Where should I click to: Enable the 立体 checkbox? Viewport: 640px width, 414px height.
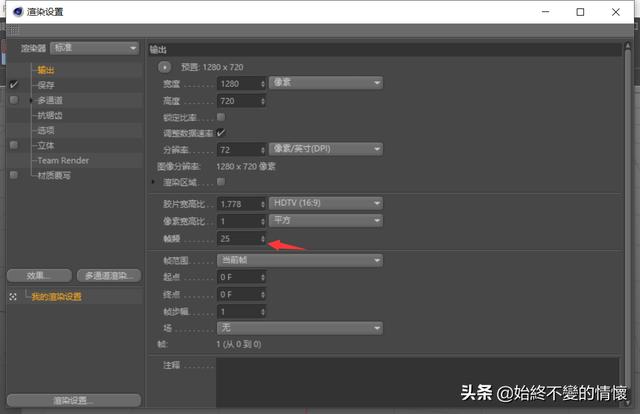click(x=14, y=145)
